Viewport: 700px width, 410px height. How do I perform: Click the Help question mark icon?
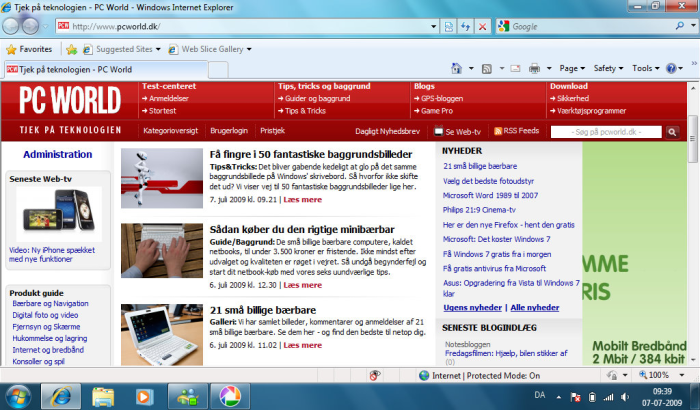click(671, 68)
